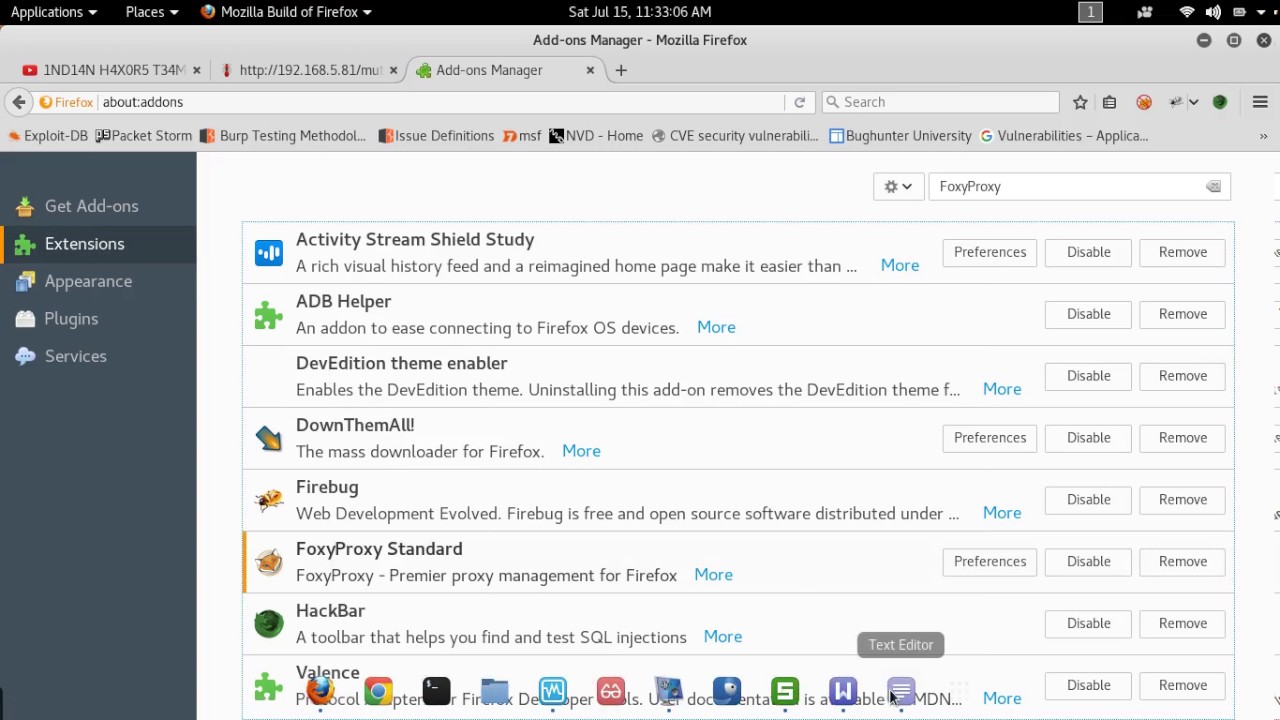
Task: Open Firefox from the dock
Action: 320,691
